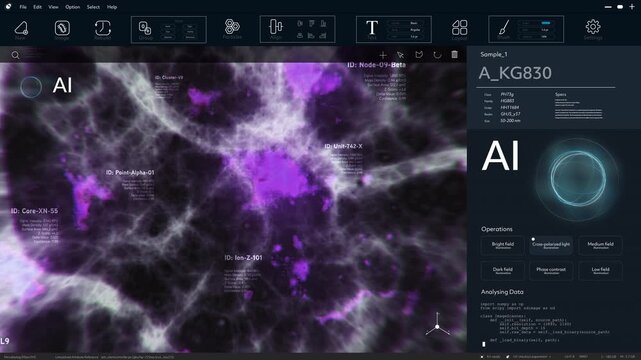Open the Settings gear
This screenshot has height=360, width=641.
(x=593, y=27)
